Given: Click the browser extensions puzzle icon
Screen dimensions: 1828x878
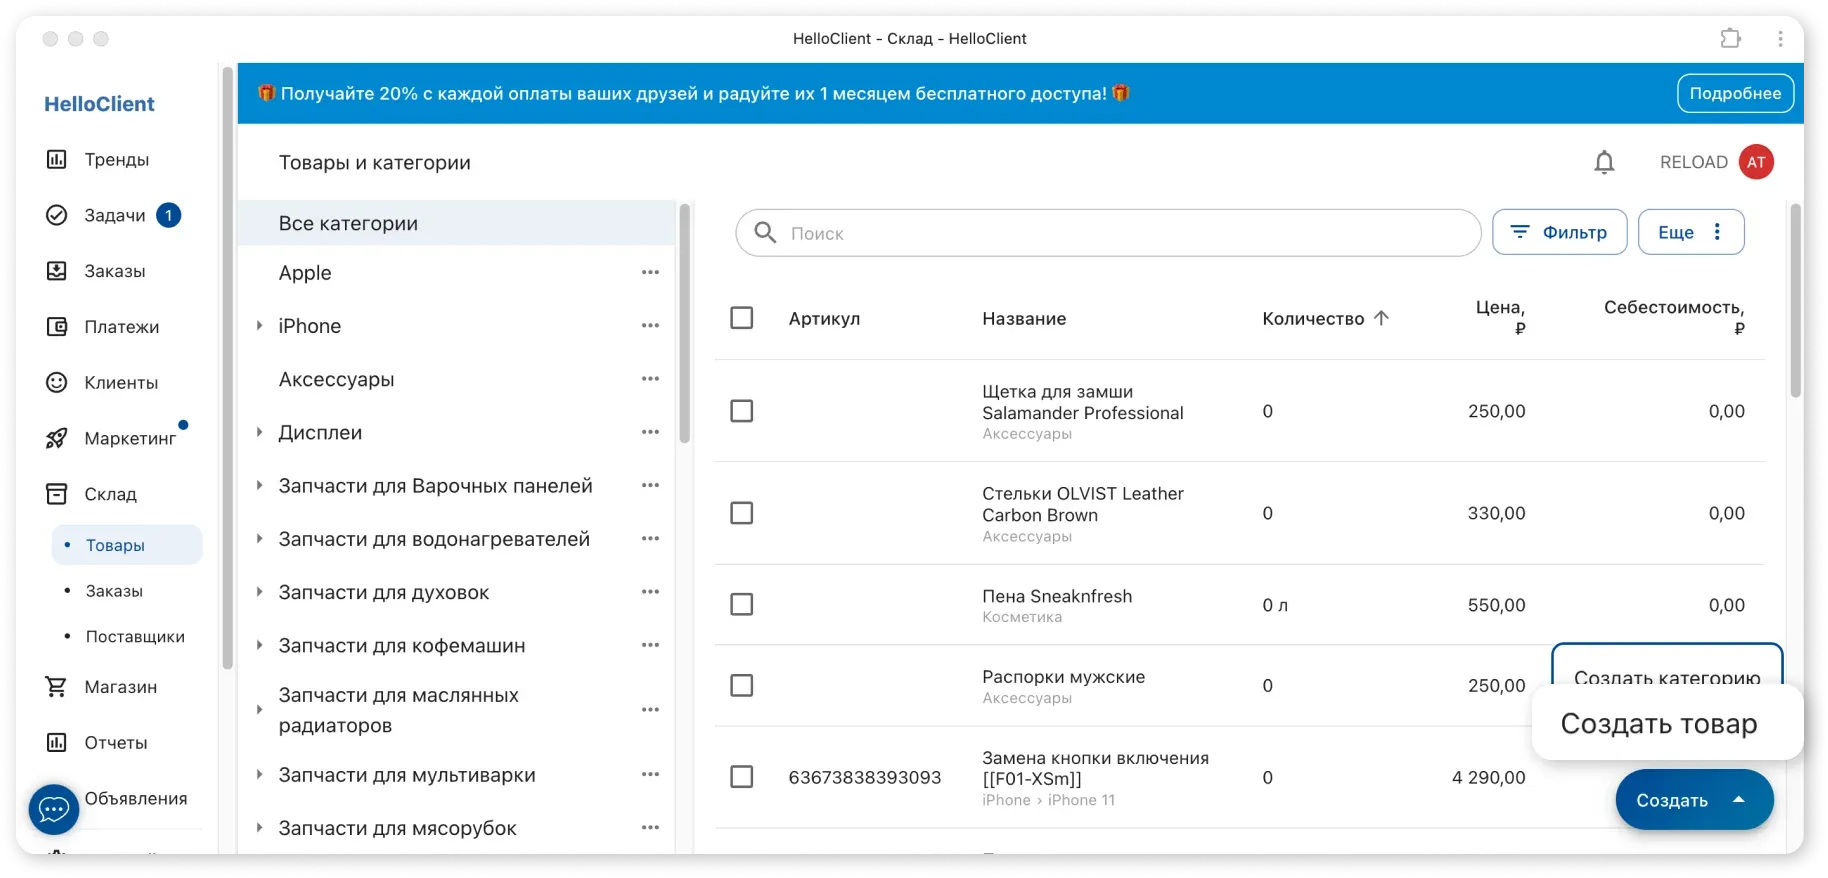Looking at the screenshot, I should click(1730, 39).
